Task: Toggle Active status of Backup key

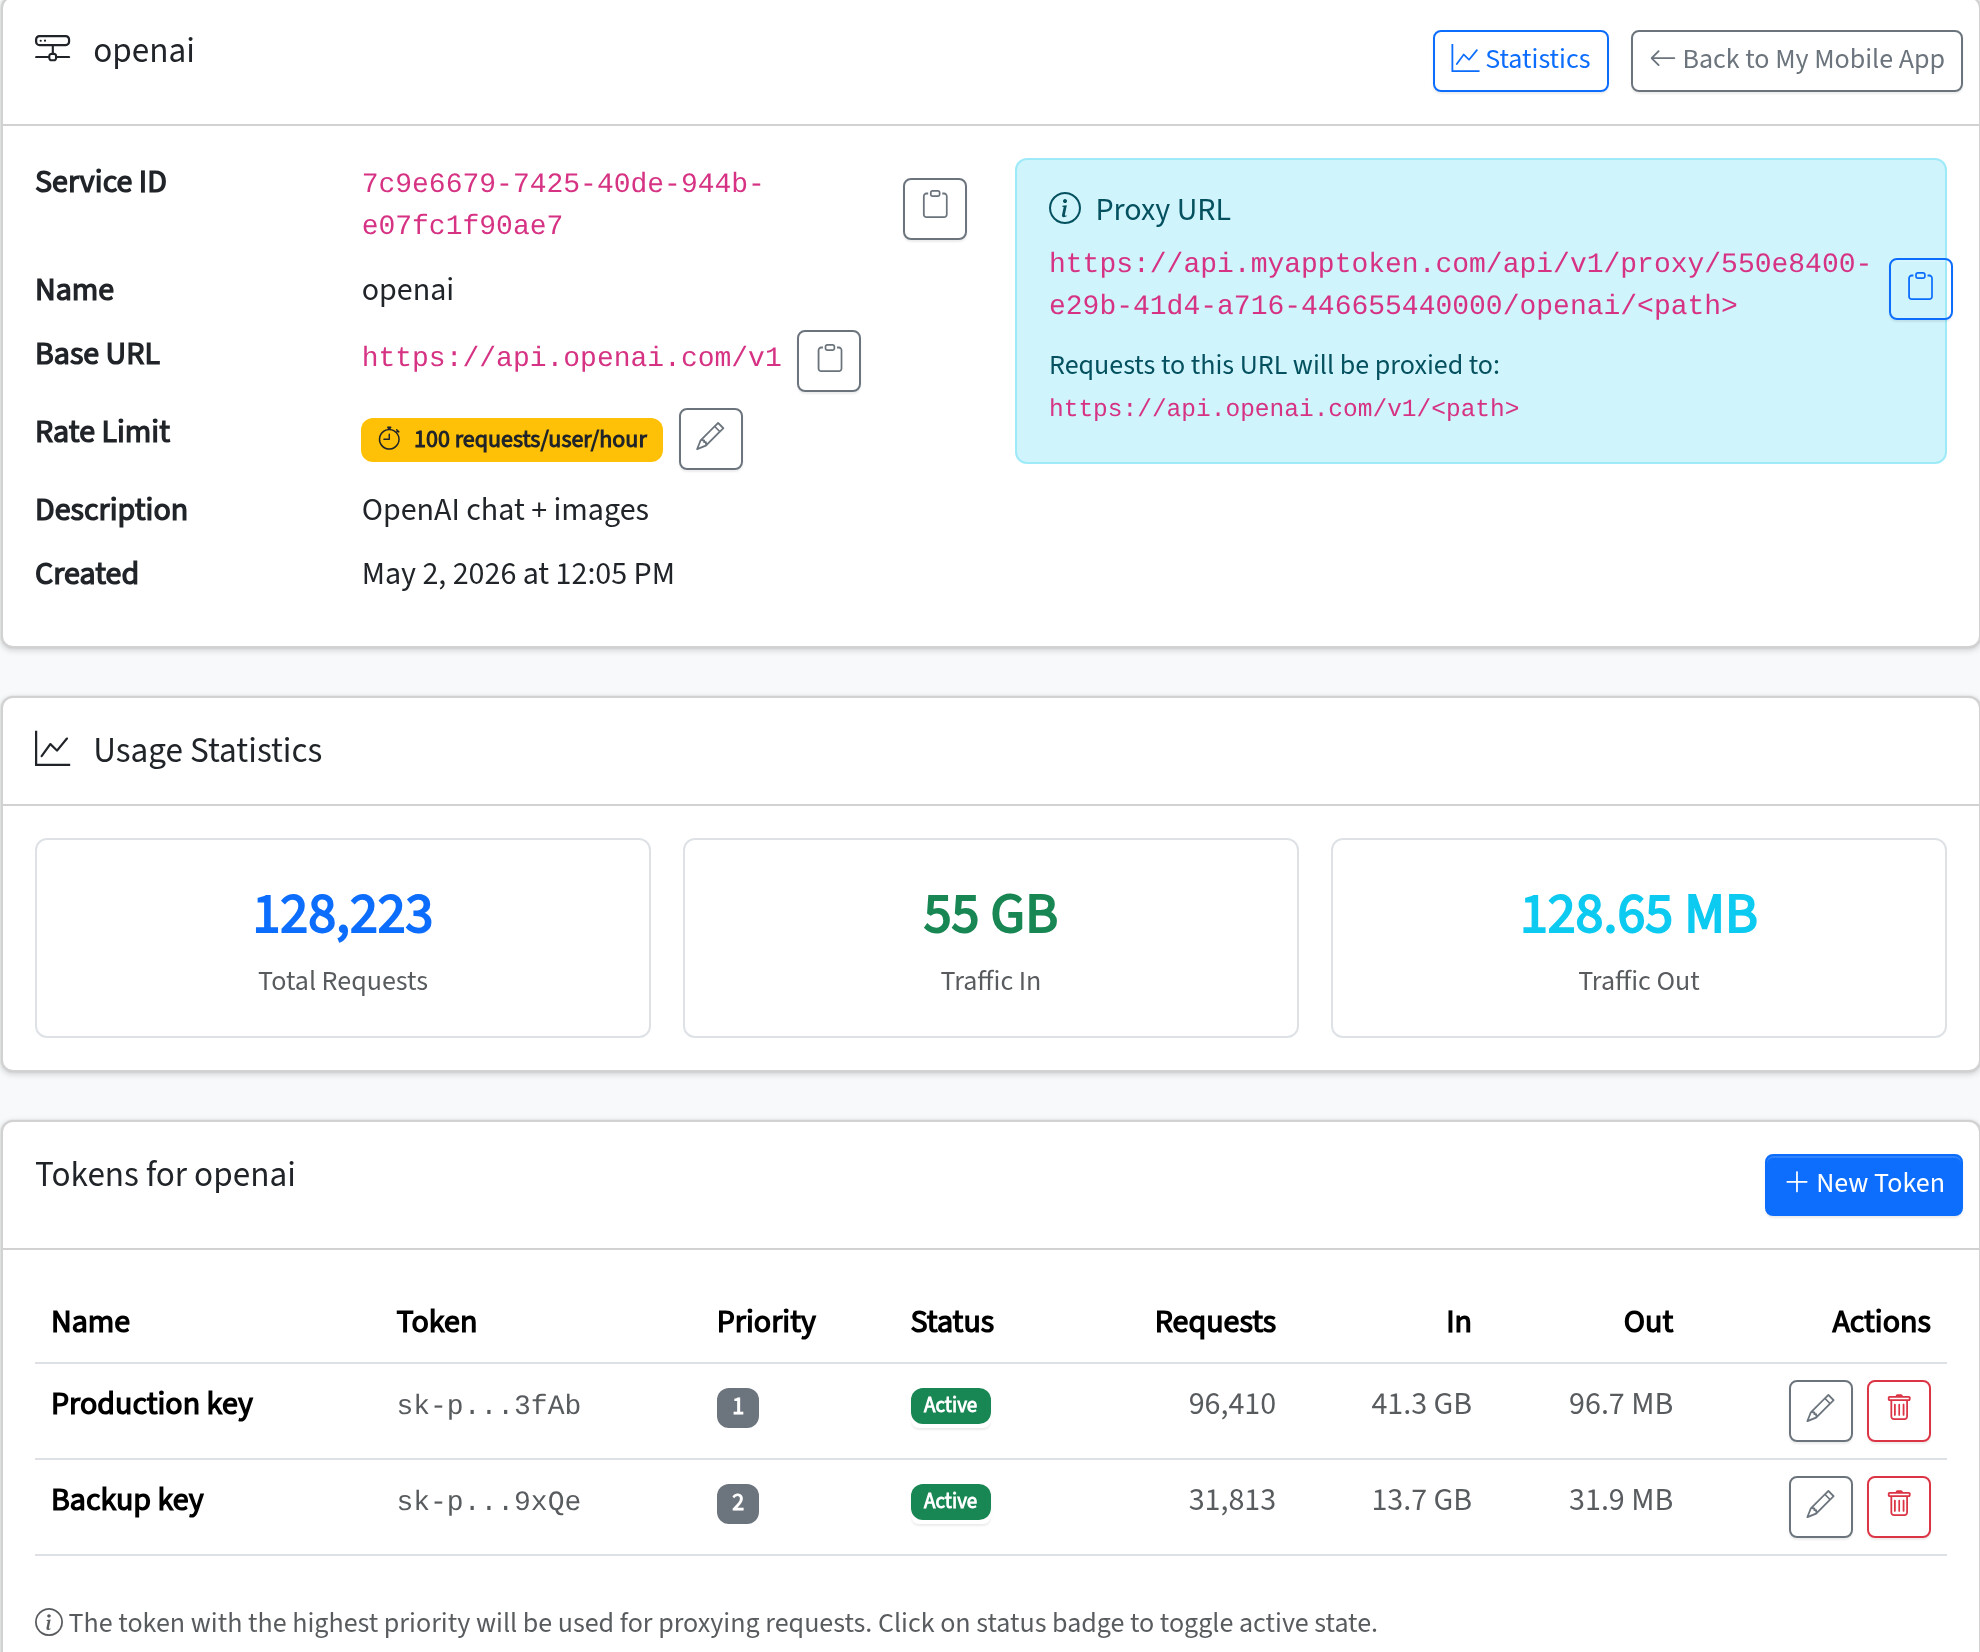Action: [950, 1501]
